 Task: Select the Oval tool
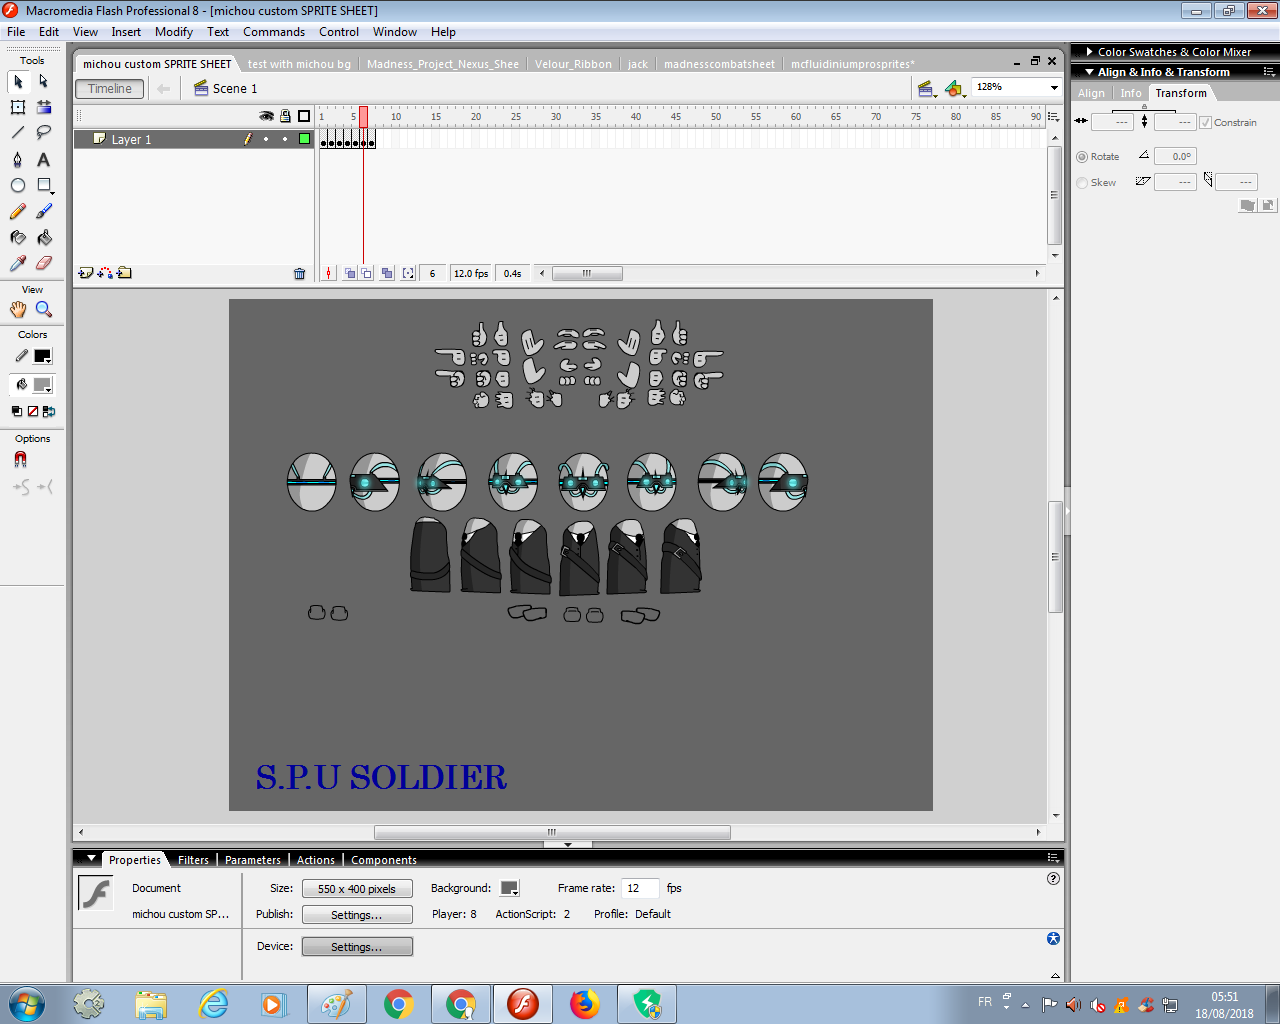[18, 185]
